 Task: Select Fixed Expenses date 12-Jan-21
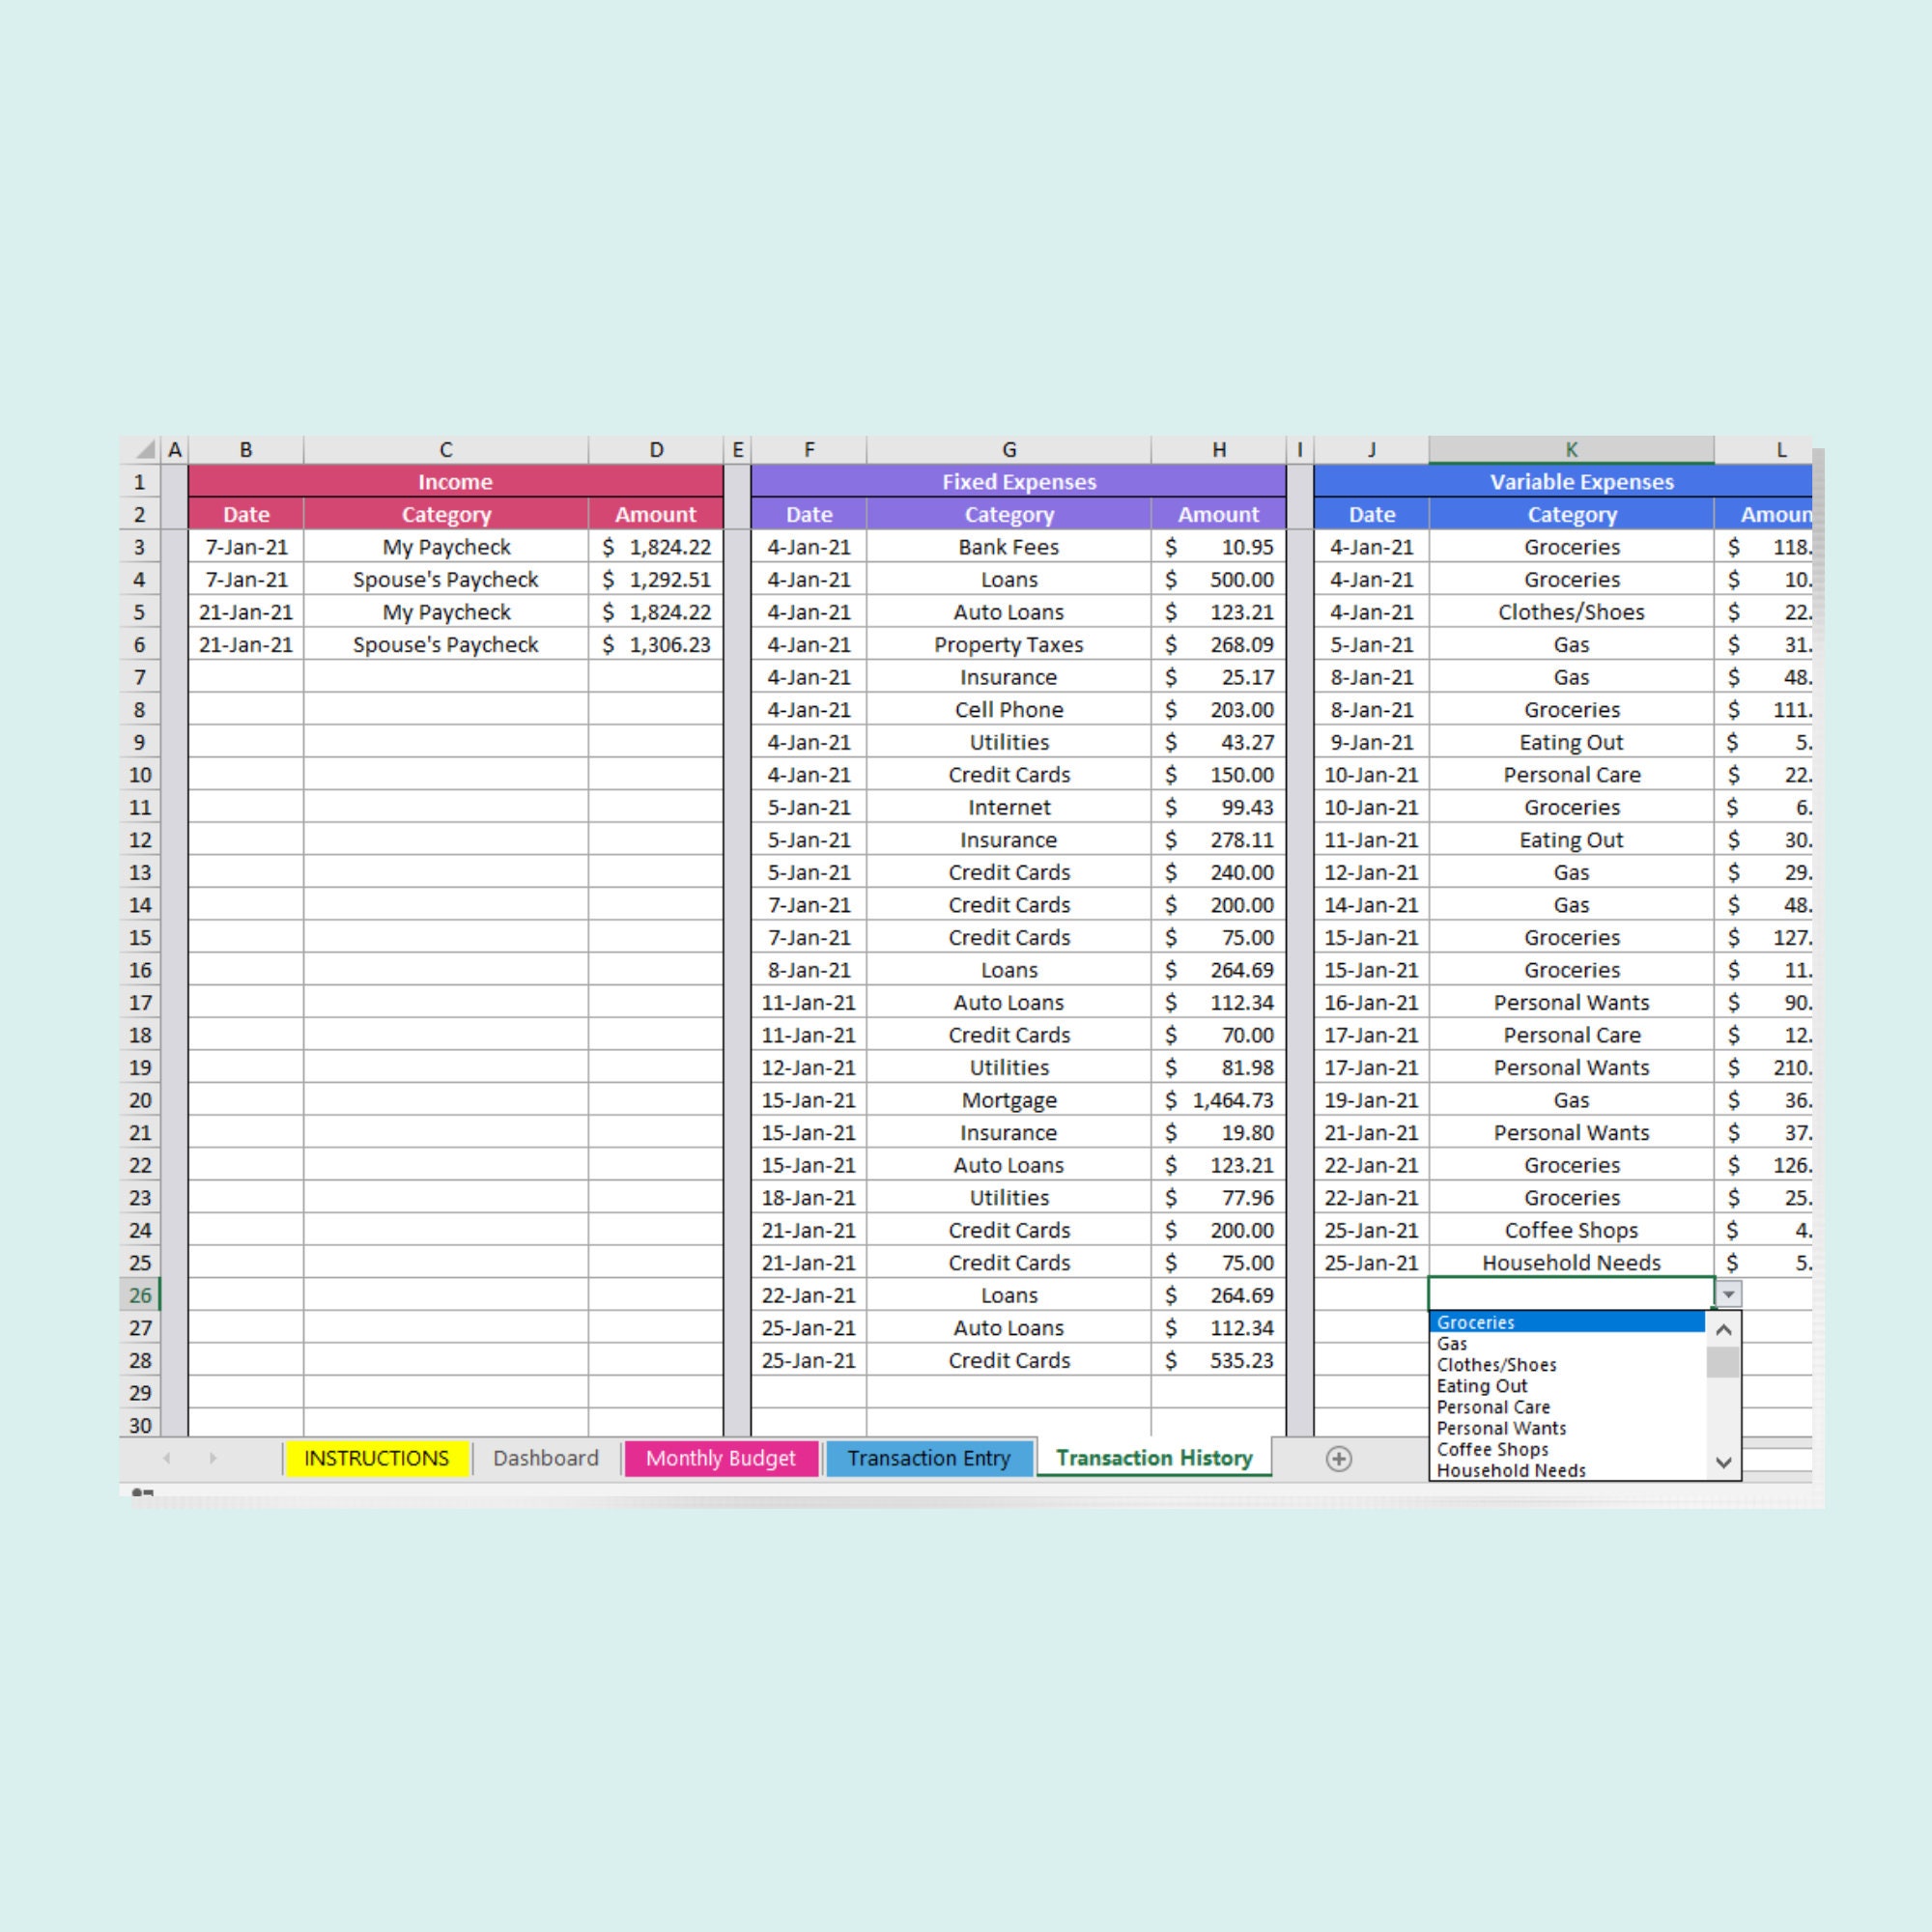(x=809, y=1068)
